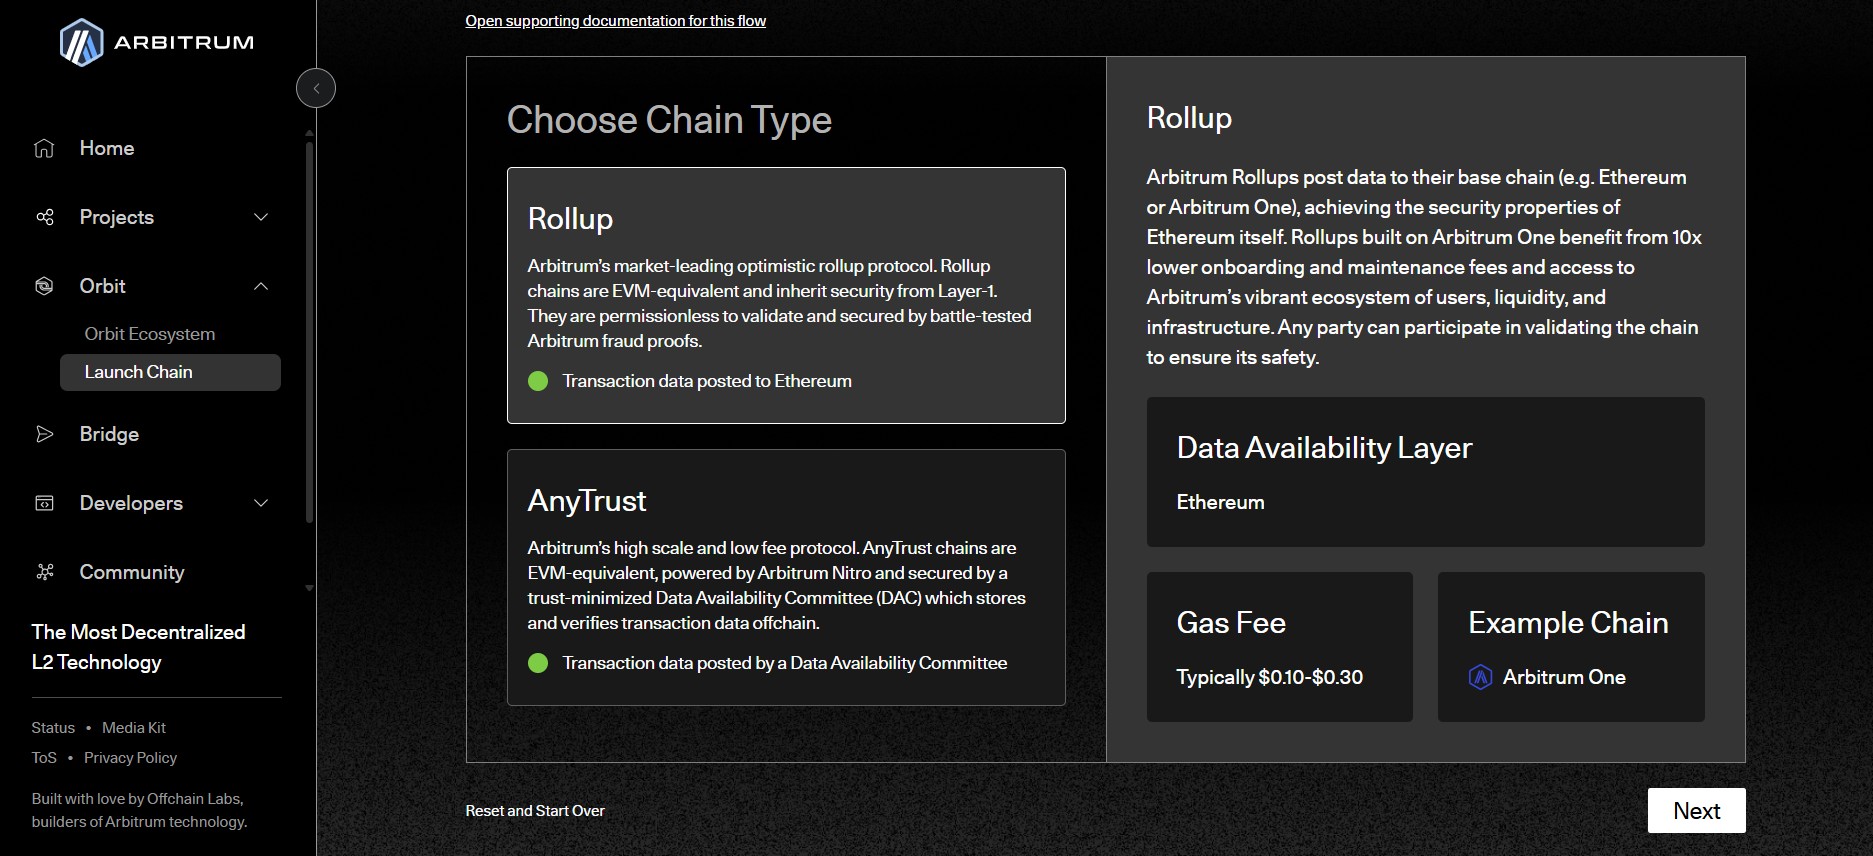This screenshot has width=1873, height=856.
Task: Open the Privacy Policy footer link
Action: (130, 758)
